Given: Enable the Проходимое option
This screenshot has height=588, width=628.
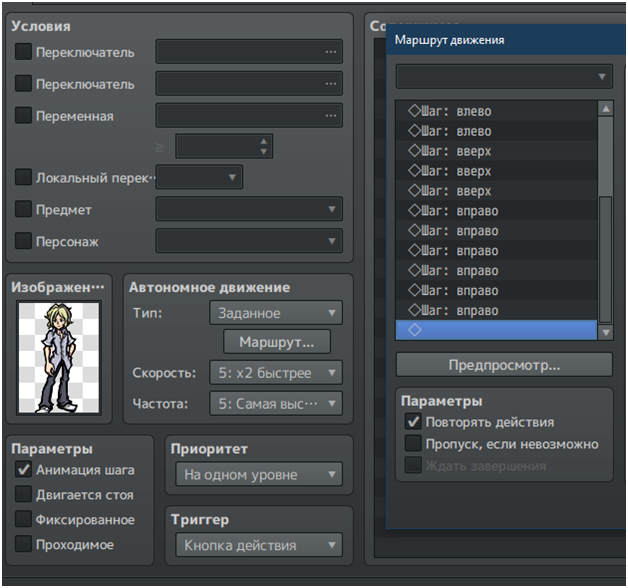Looking at the screenshot, I should [x=23, y=545].
